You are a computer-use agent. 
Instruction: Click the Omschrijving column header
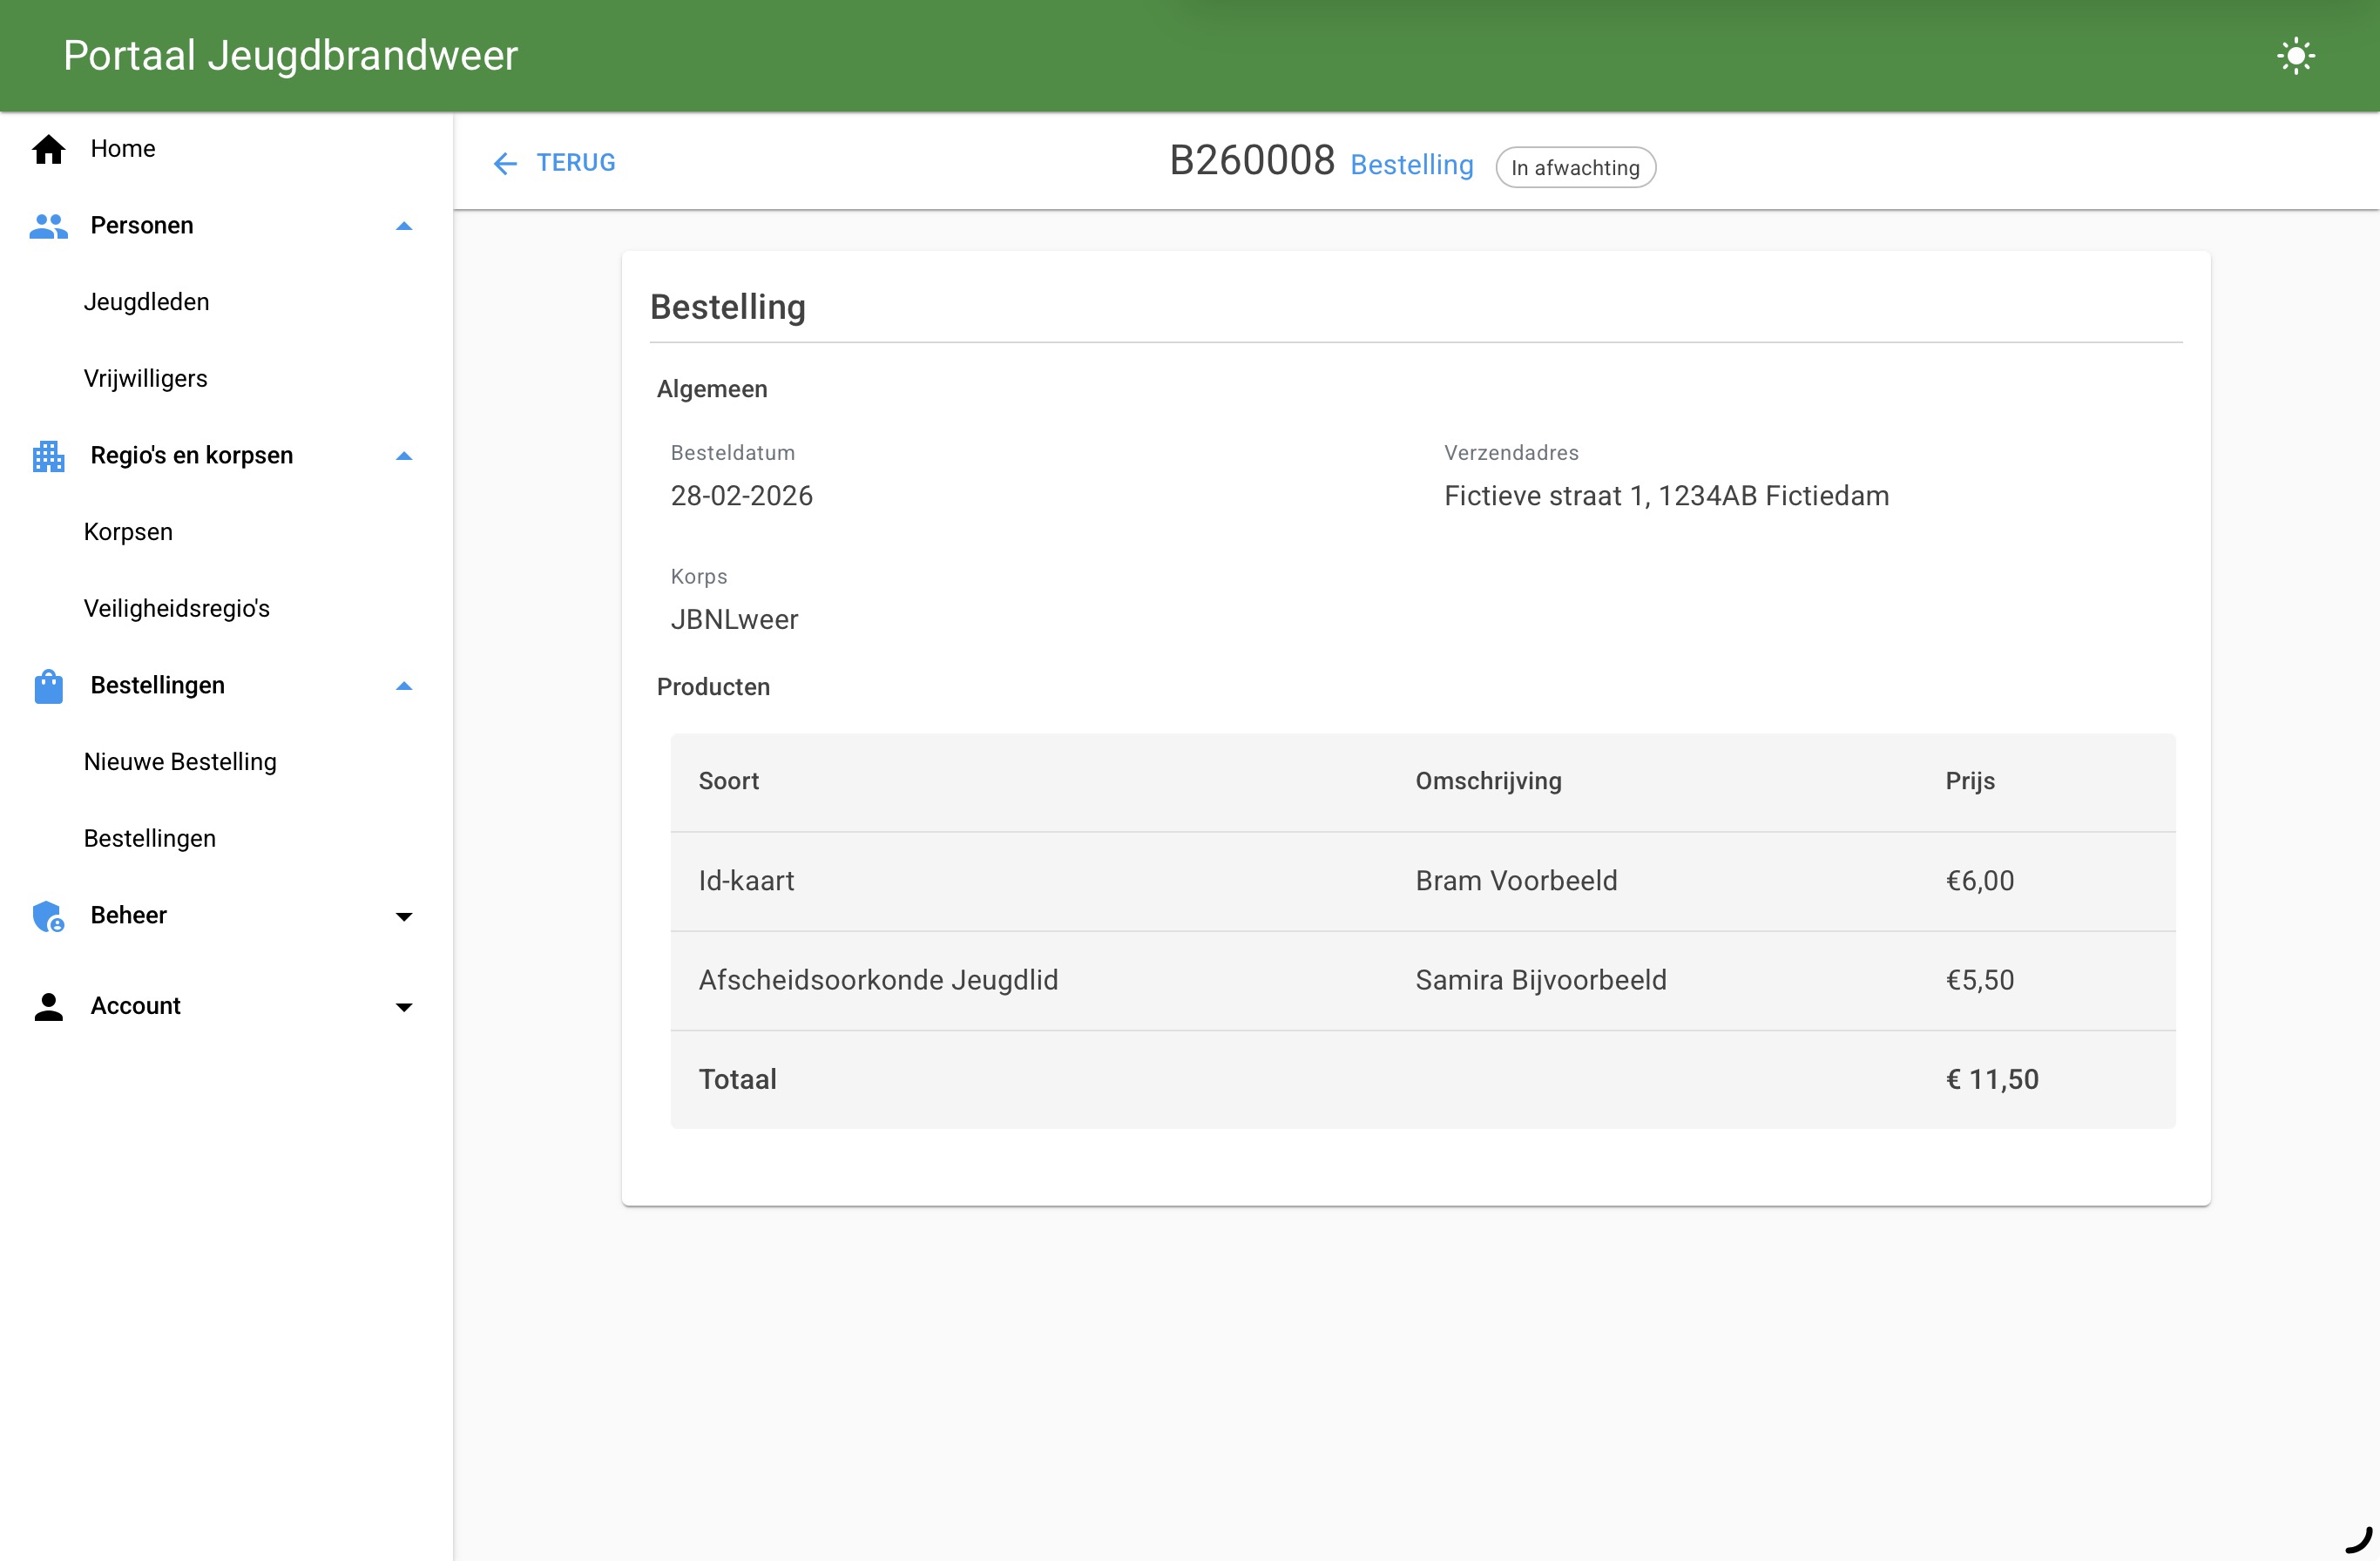point(1488,781)
